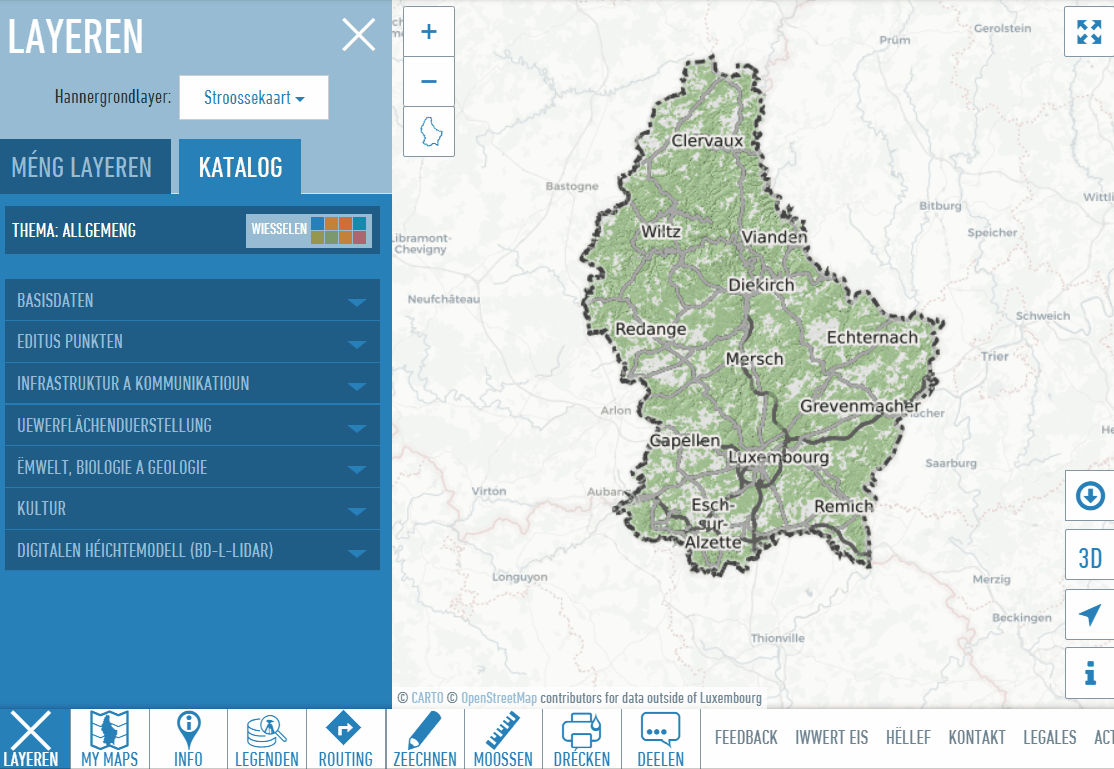The width and height of the screenshot is (1114, 769).
Task: Switch to the Méng Layeren tab
Action: (x=82, y=167)
